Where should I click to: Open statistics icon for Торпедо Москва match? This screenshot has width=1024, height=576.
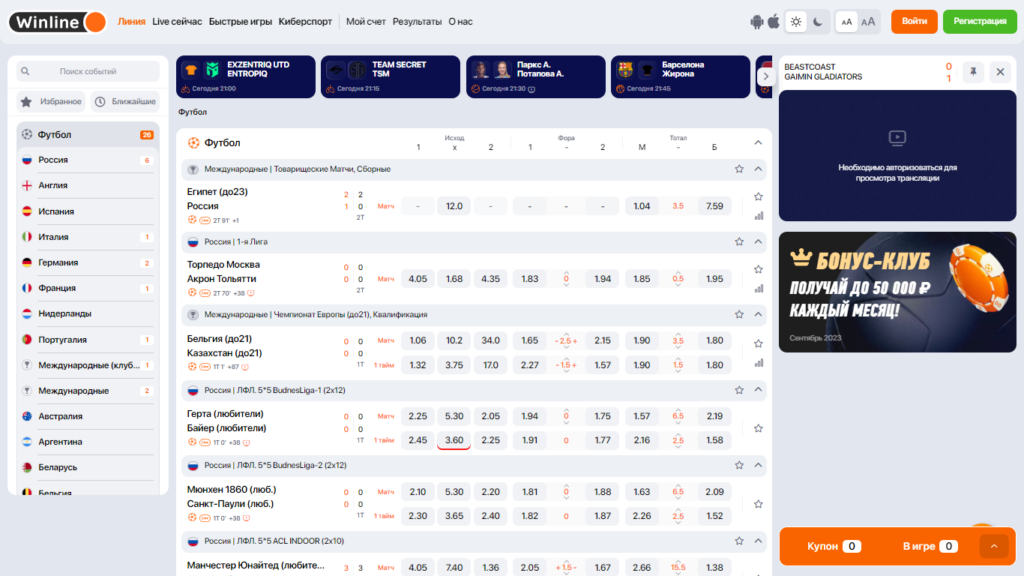pyautogui.click(x=758, y=289)
